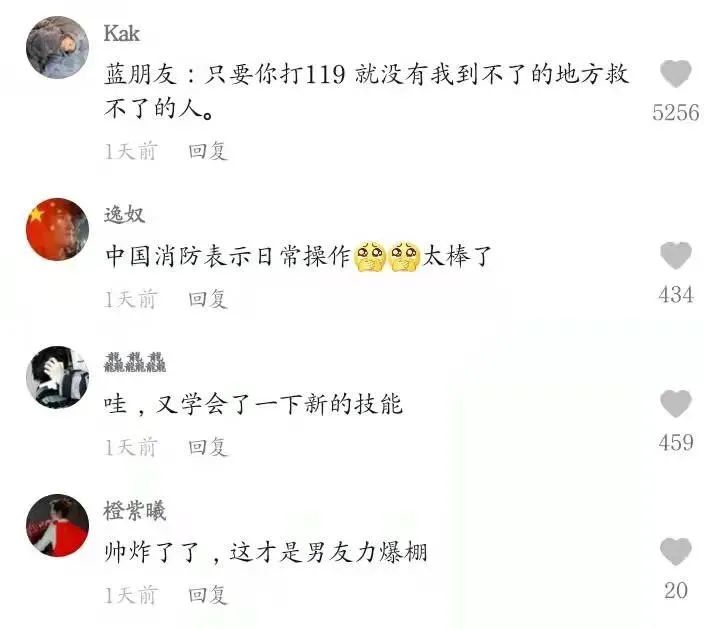Screen dimensions: 704x629
Task: Open the third commenter's stylized username
Action: (135, 362)
